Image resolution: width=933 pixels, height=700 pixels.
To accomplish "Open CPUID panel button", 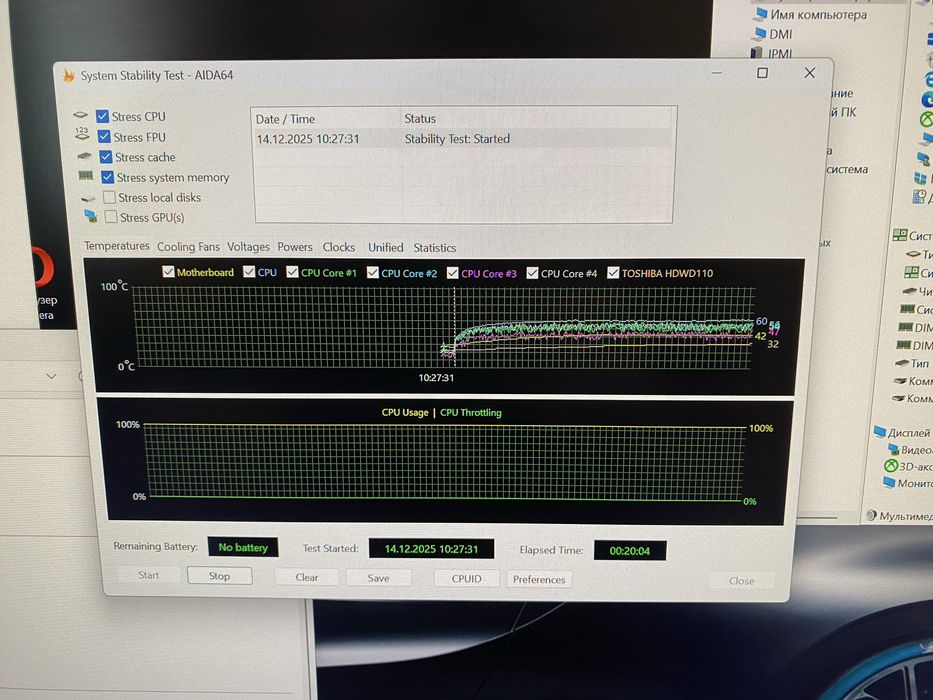I will coord(466,579).
